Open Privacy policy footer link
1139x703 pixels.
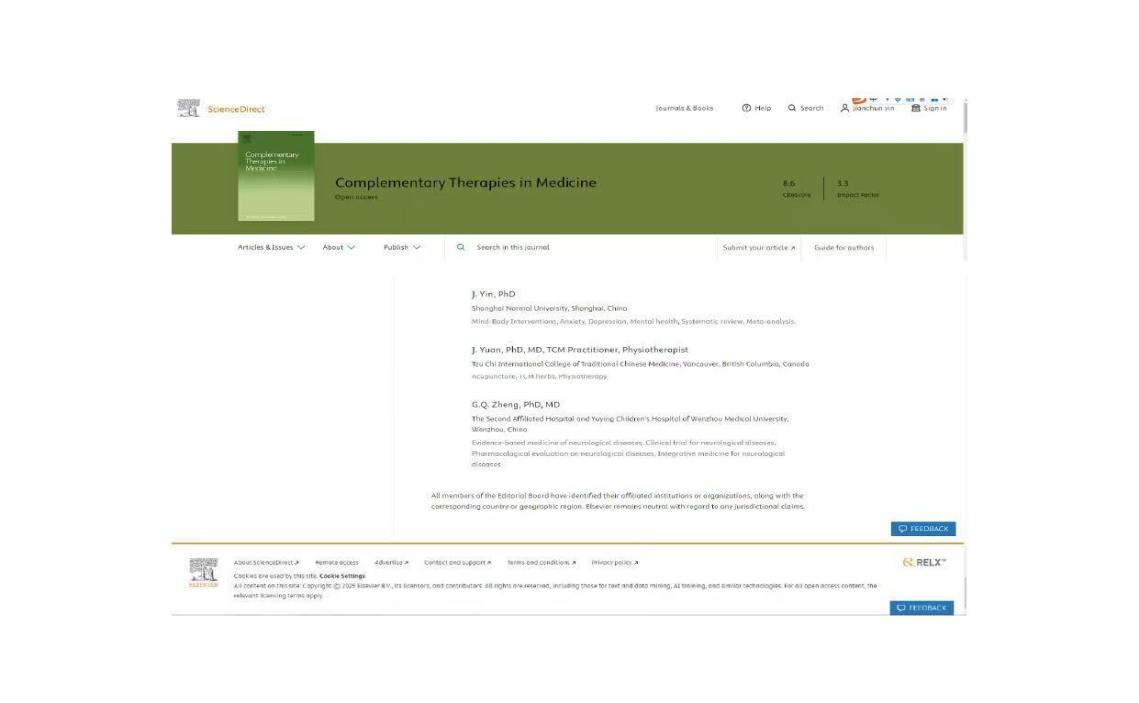(x=614, y=564)
